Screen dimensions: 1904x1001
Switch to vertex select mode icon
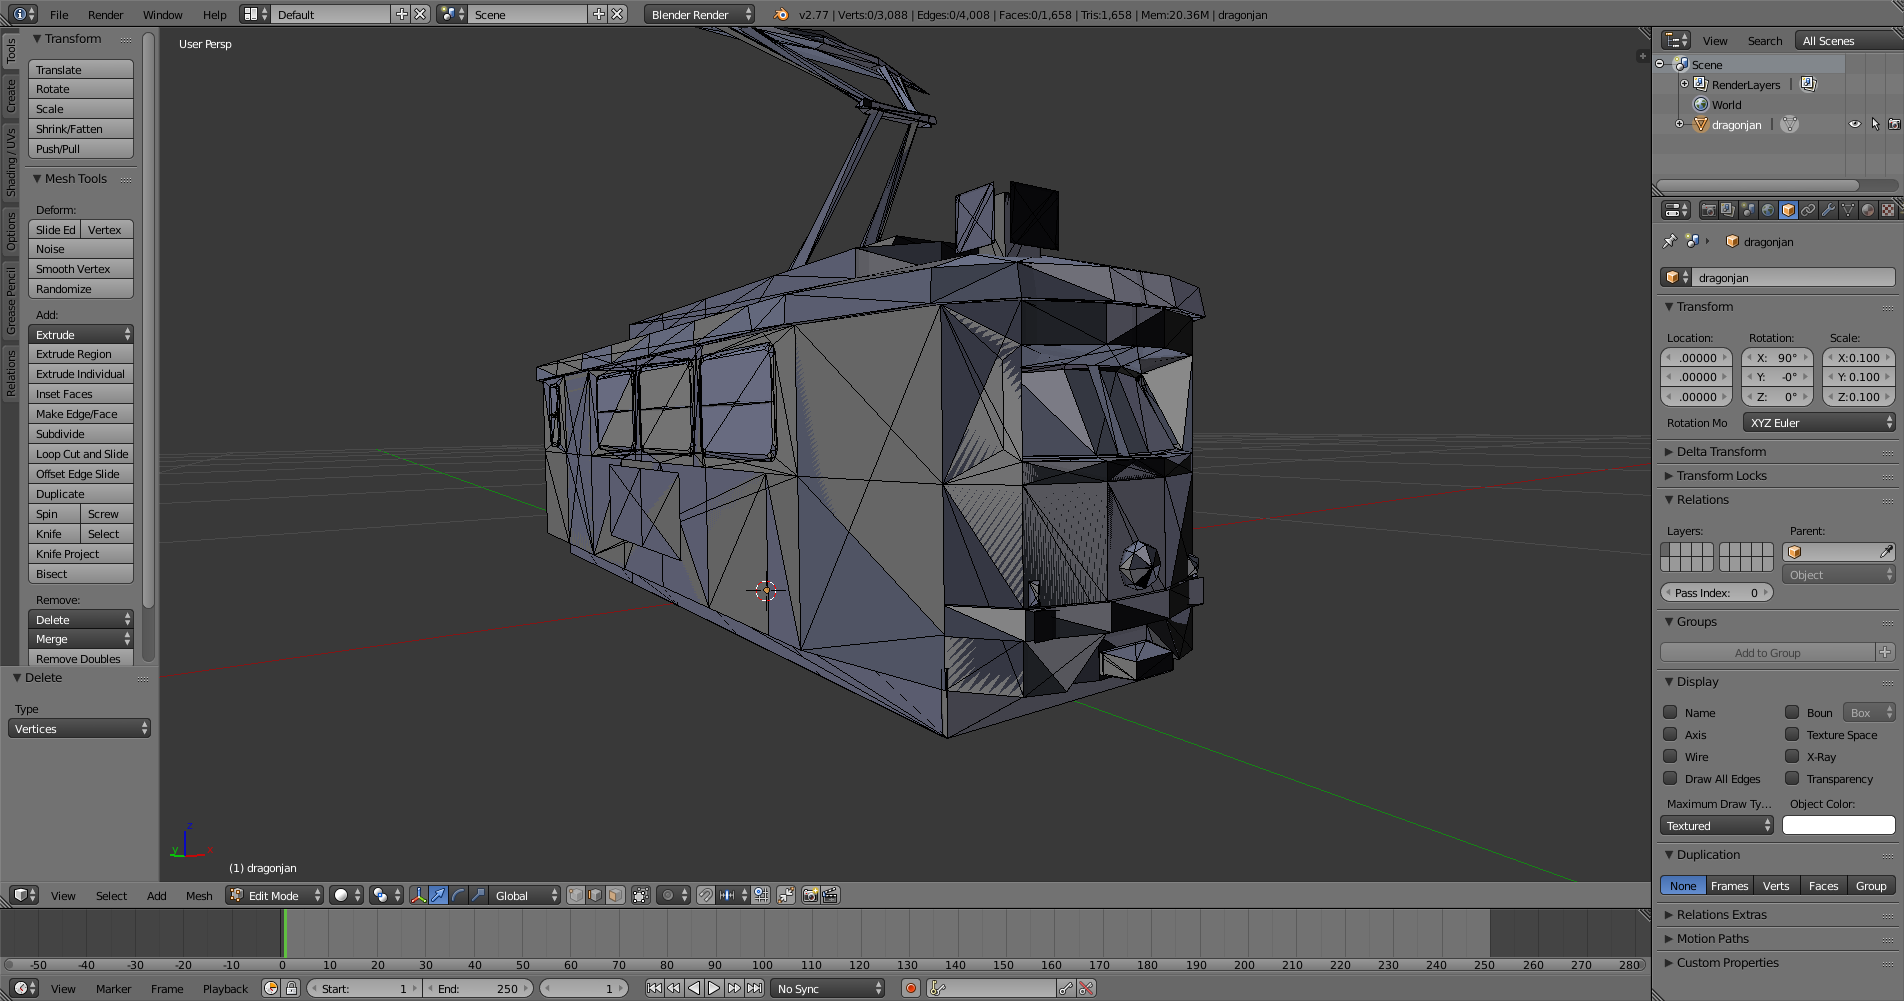tap(576, 895)
